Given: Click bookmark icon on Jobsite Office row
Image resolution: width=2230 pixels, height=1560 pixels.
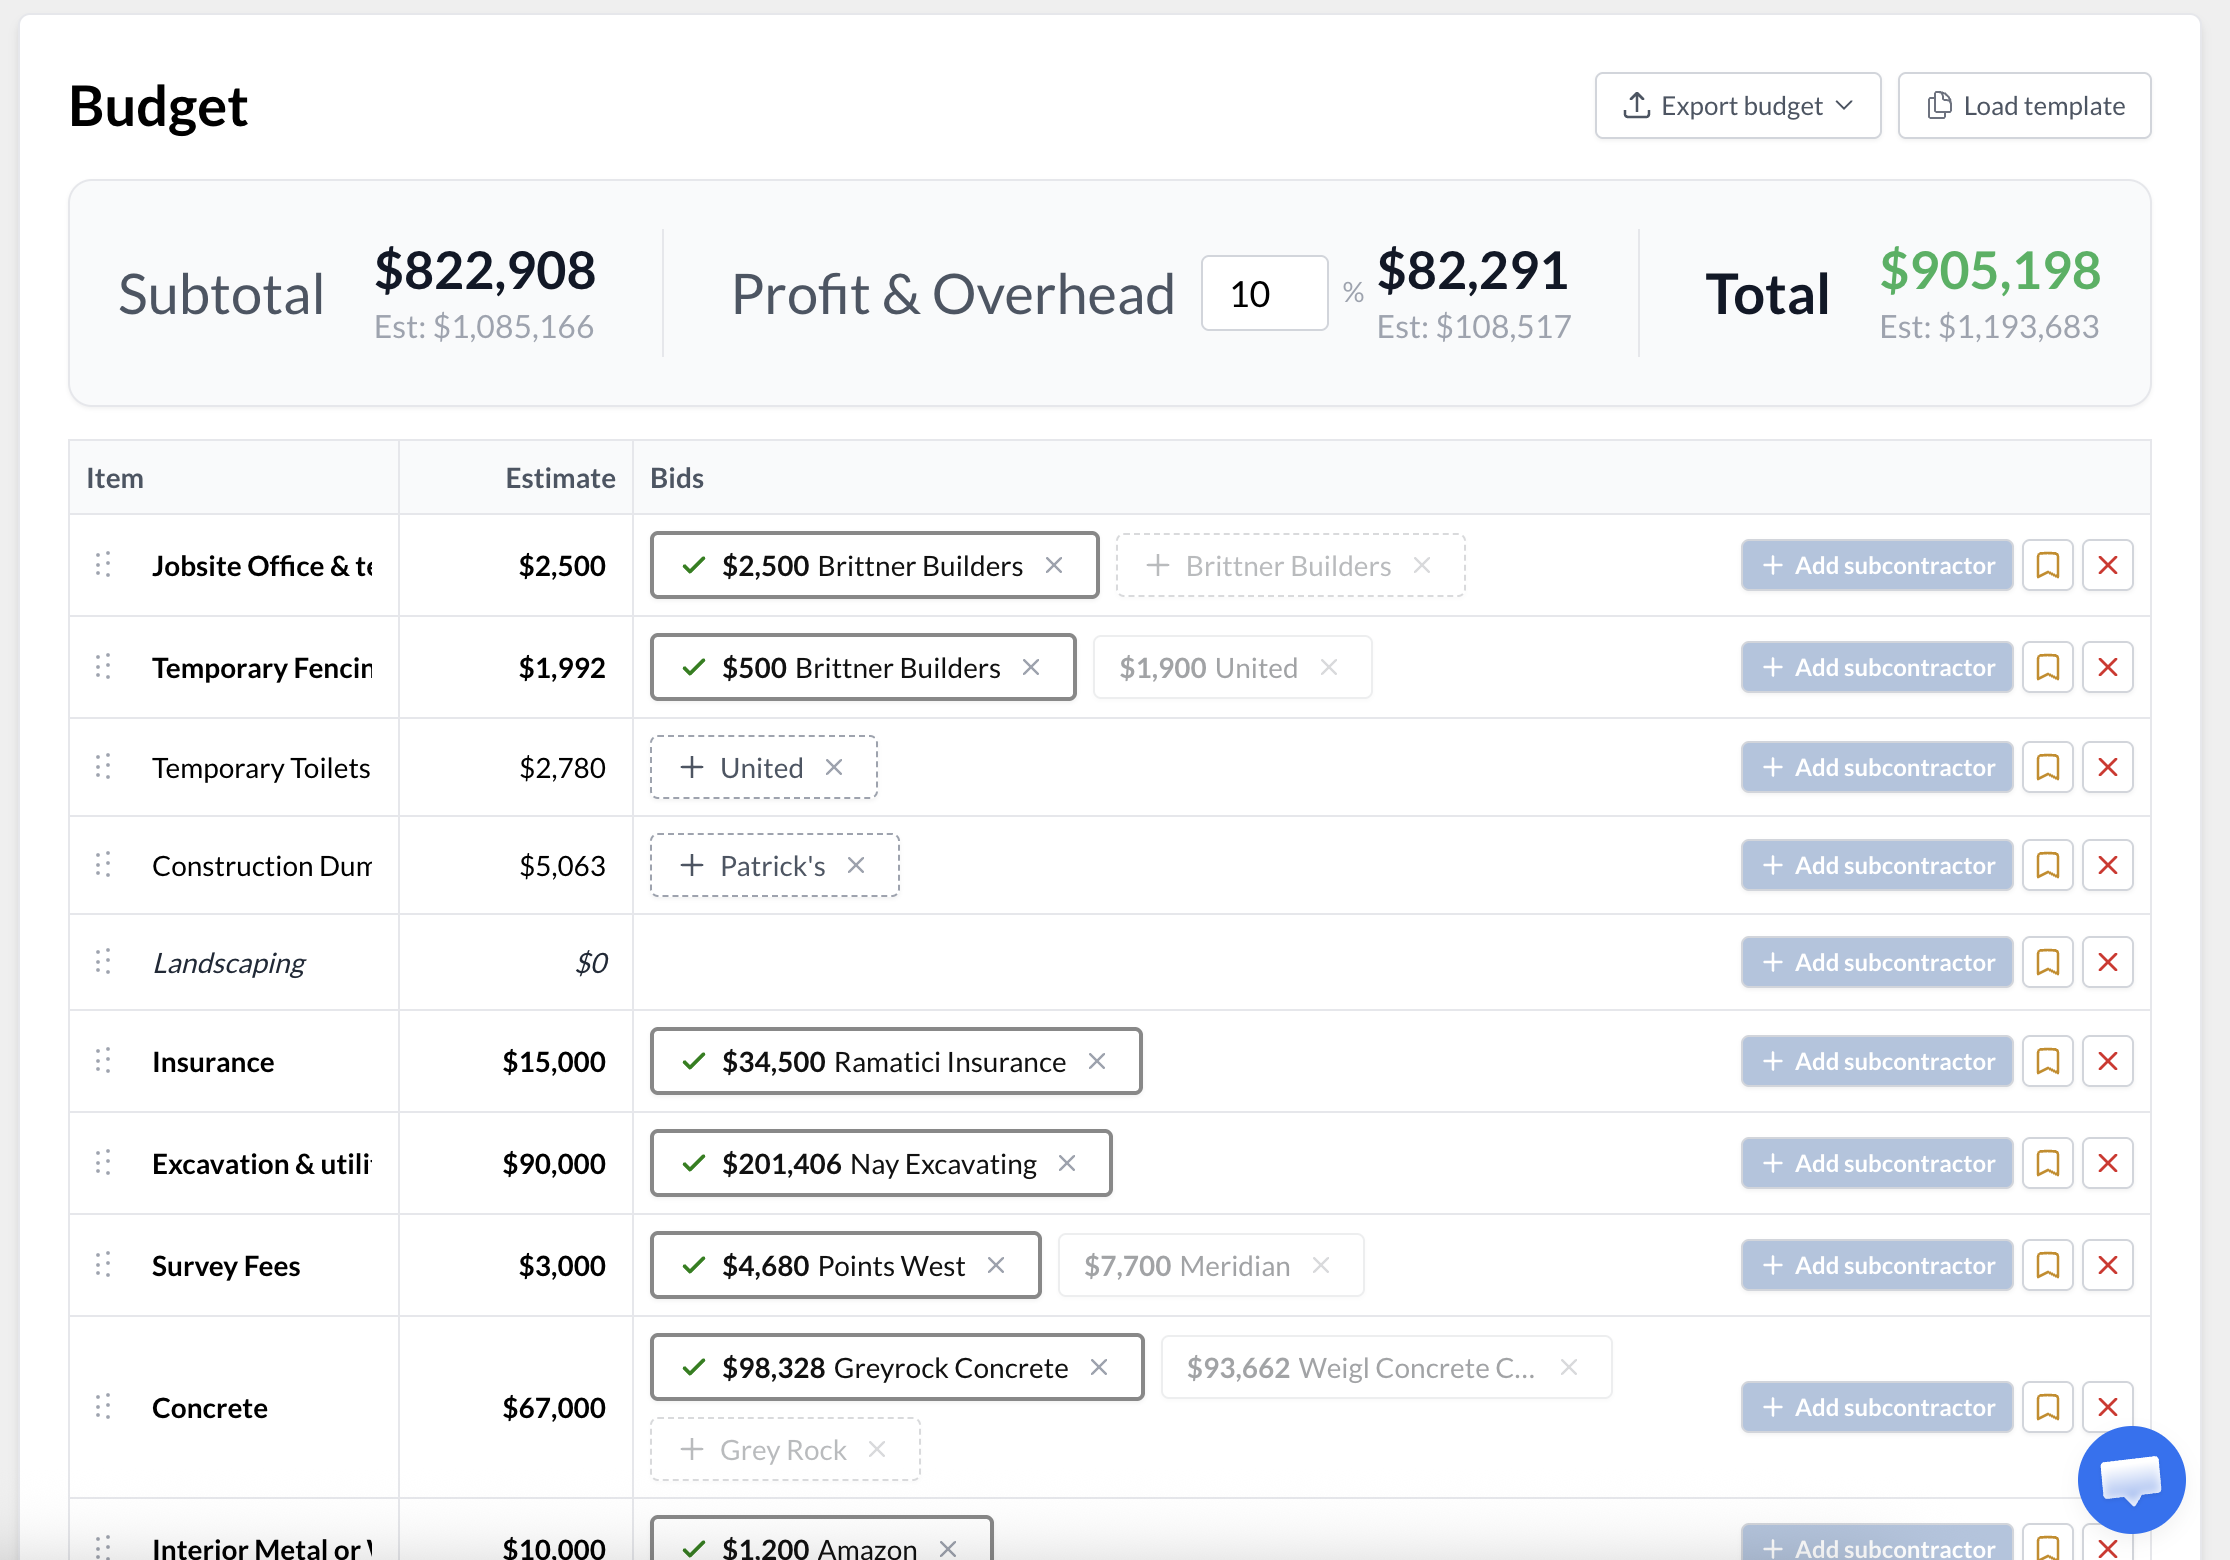Looking at the screenshot, I should 2047,565.
